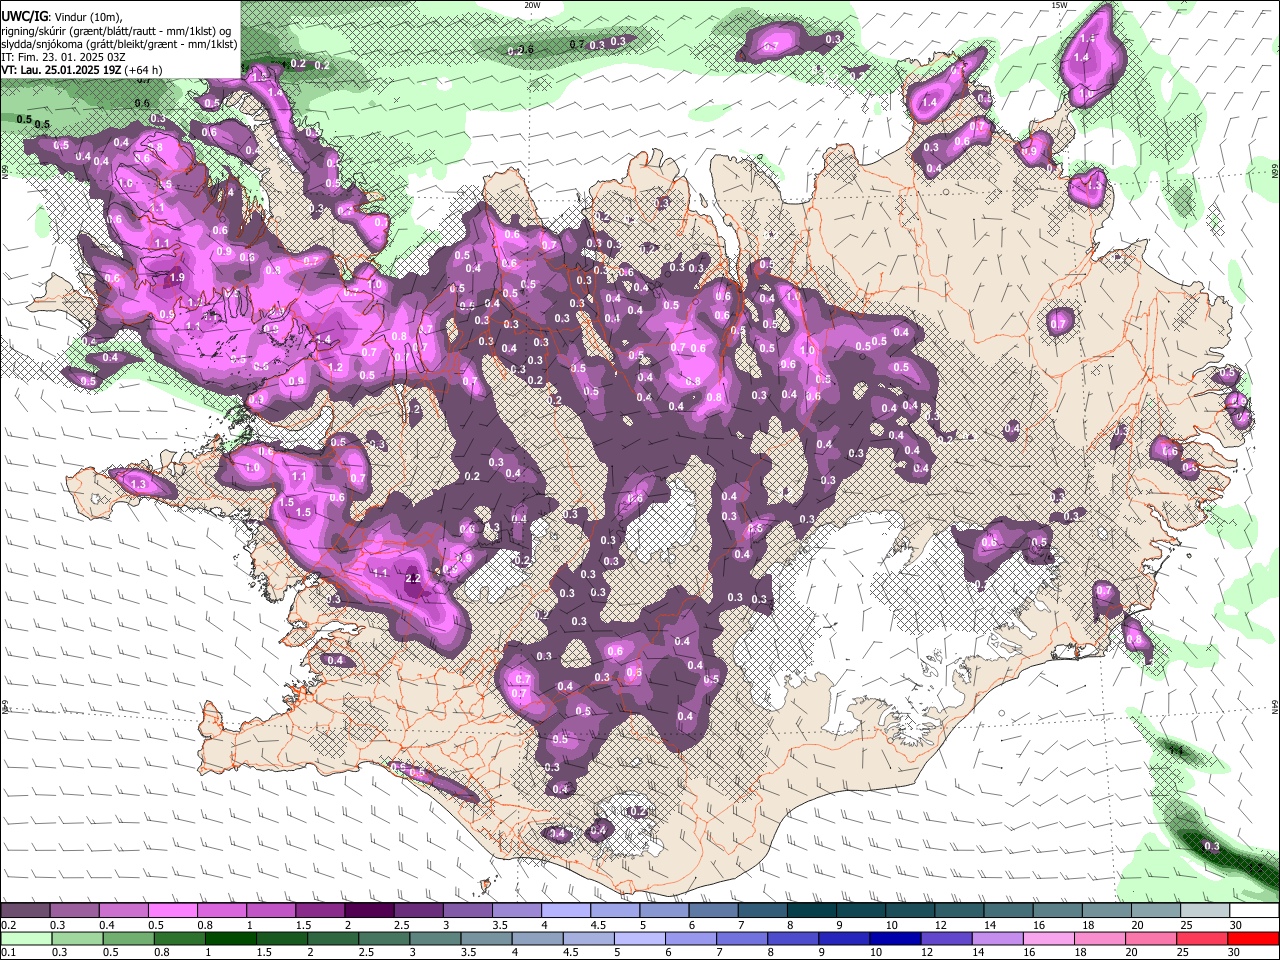This screenshot has width=1280, height=960.
Task: Click 'VT: Lau. 25.01.2025 19Z (+64 h)' text
Action: coord(82,71)
